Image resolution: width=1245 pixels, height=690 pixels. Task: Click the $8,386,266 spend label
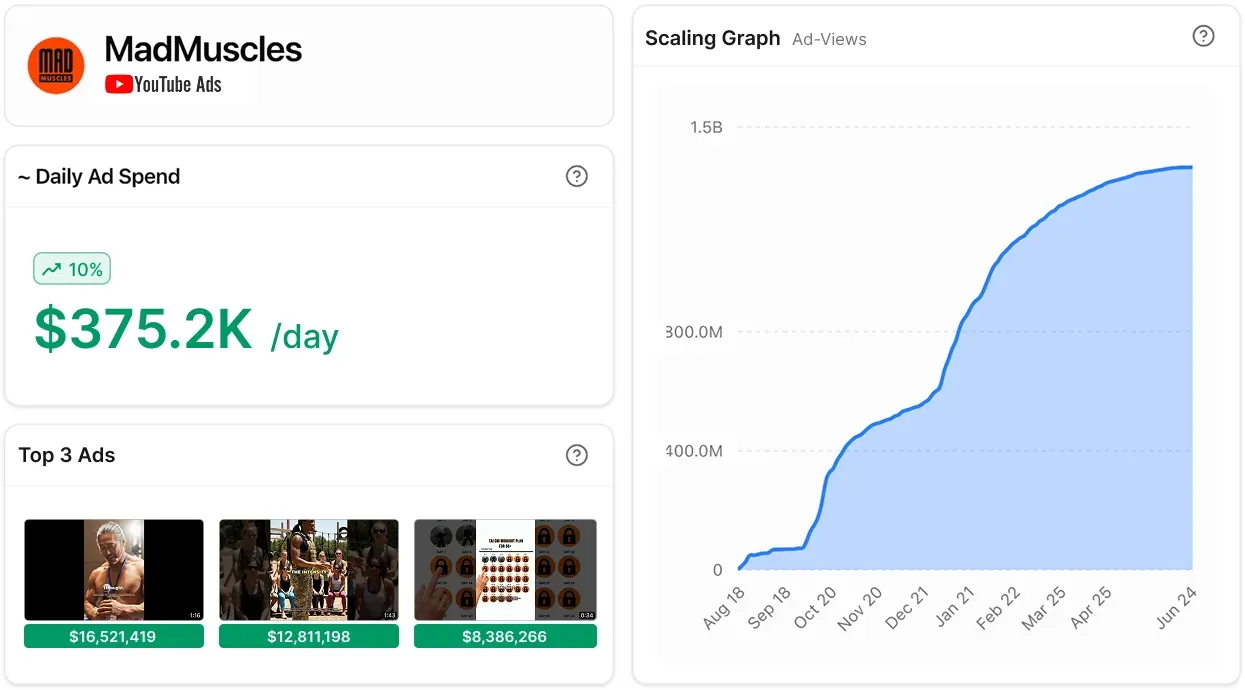click(505, 636)
